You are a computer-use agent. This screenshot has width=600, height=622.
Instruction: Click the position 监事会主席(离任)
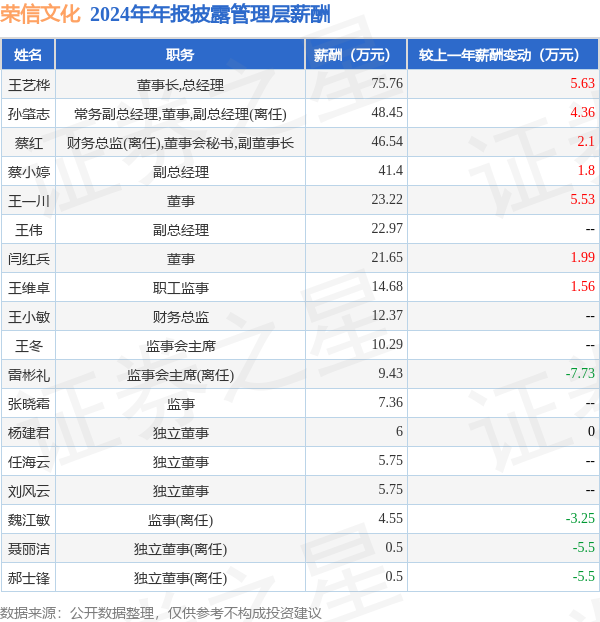click(x=180, y=374)
